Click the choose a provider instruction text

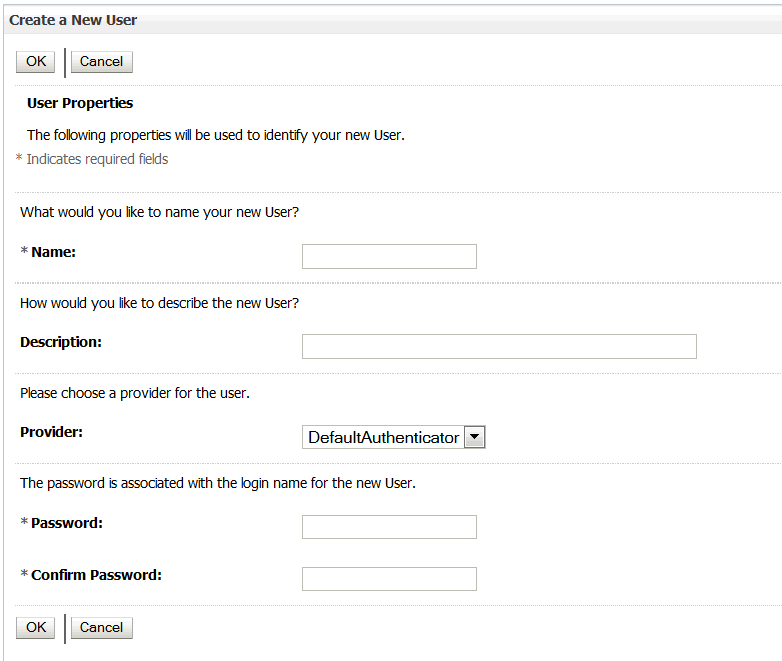point(135,393)
